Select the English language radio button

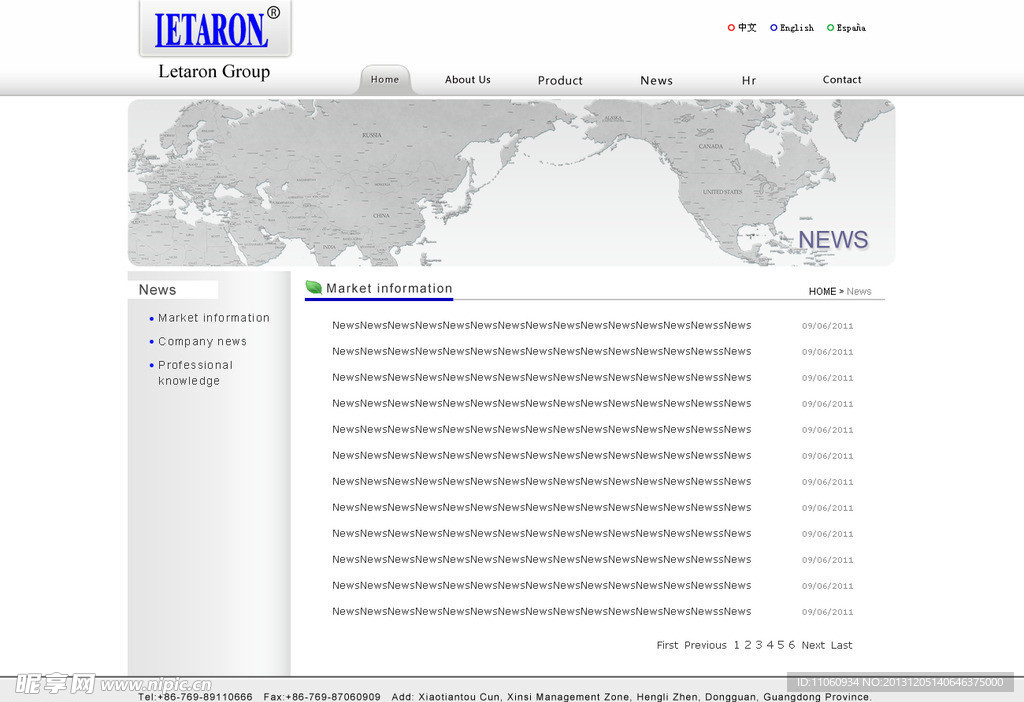coord(774,28)
